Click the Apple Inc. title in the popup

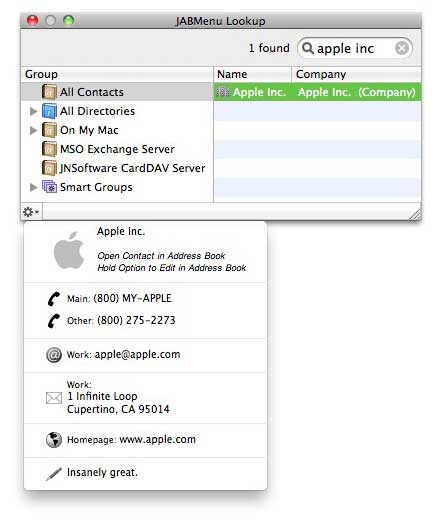point(121,231)
